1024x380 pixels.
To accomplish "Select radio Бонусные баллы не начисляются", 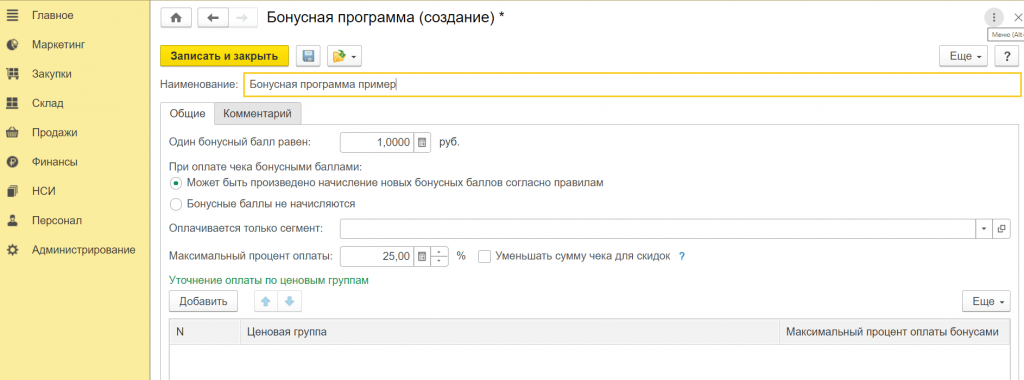I will [176, 204].
